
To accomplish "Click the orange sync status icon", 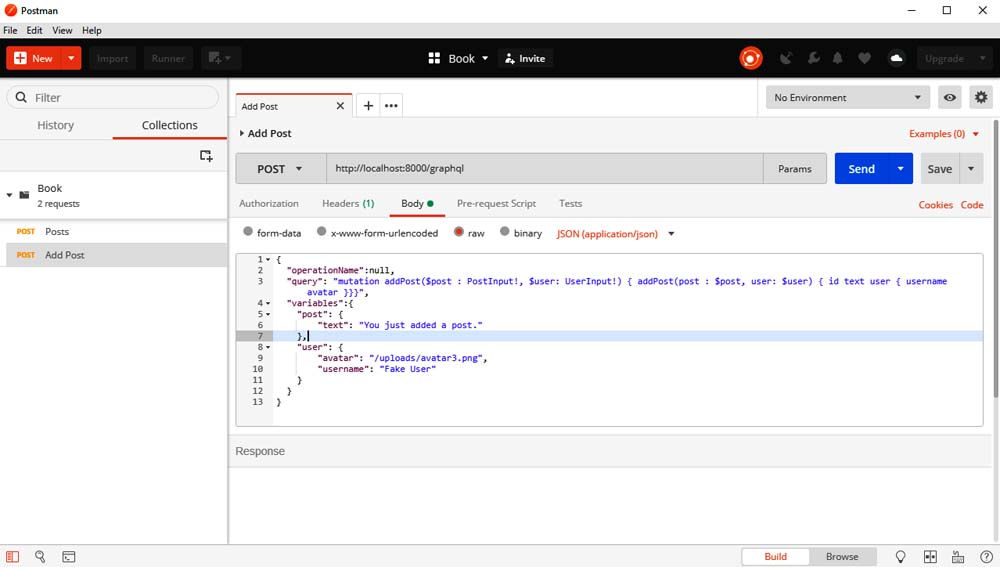I will click(751, 58).
